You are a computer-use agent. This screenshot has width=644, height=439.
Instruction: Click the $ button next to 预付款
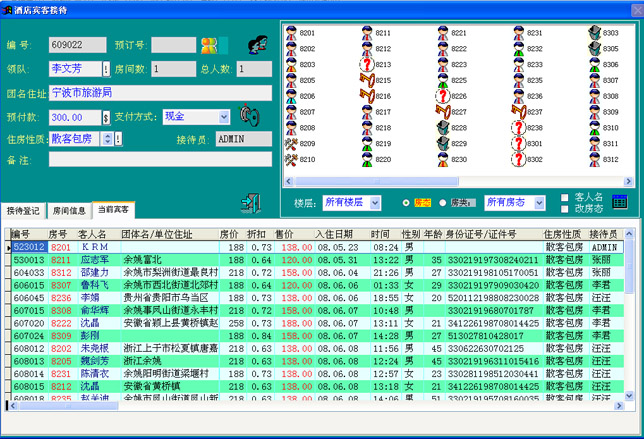[106, 118]
